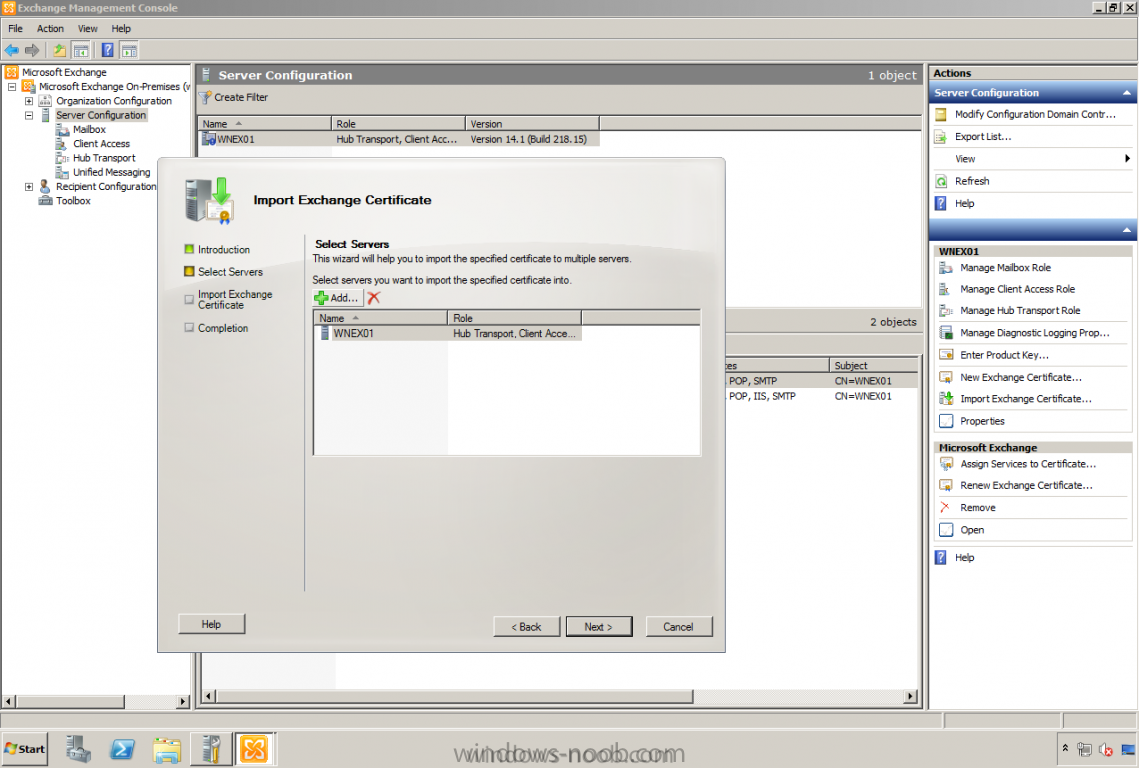The height and width of the screenshot is (768, 1139).
Task: Collapse the Server Configuration tree node
Action: pos(29,116)
